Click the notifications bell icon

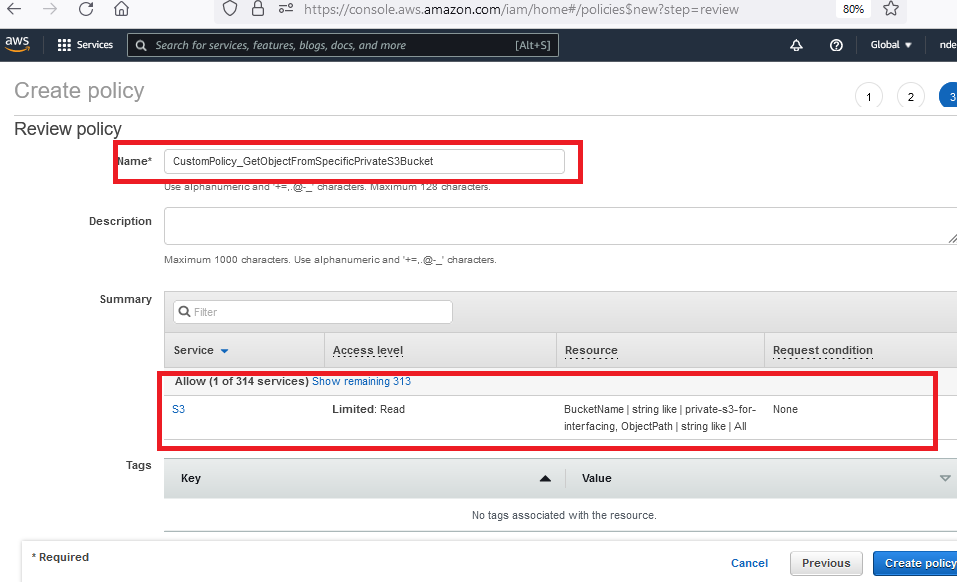[796, 45]
